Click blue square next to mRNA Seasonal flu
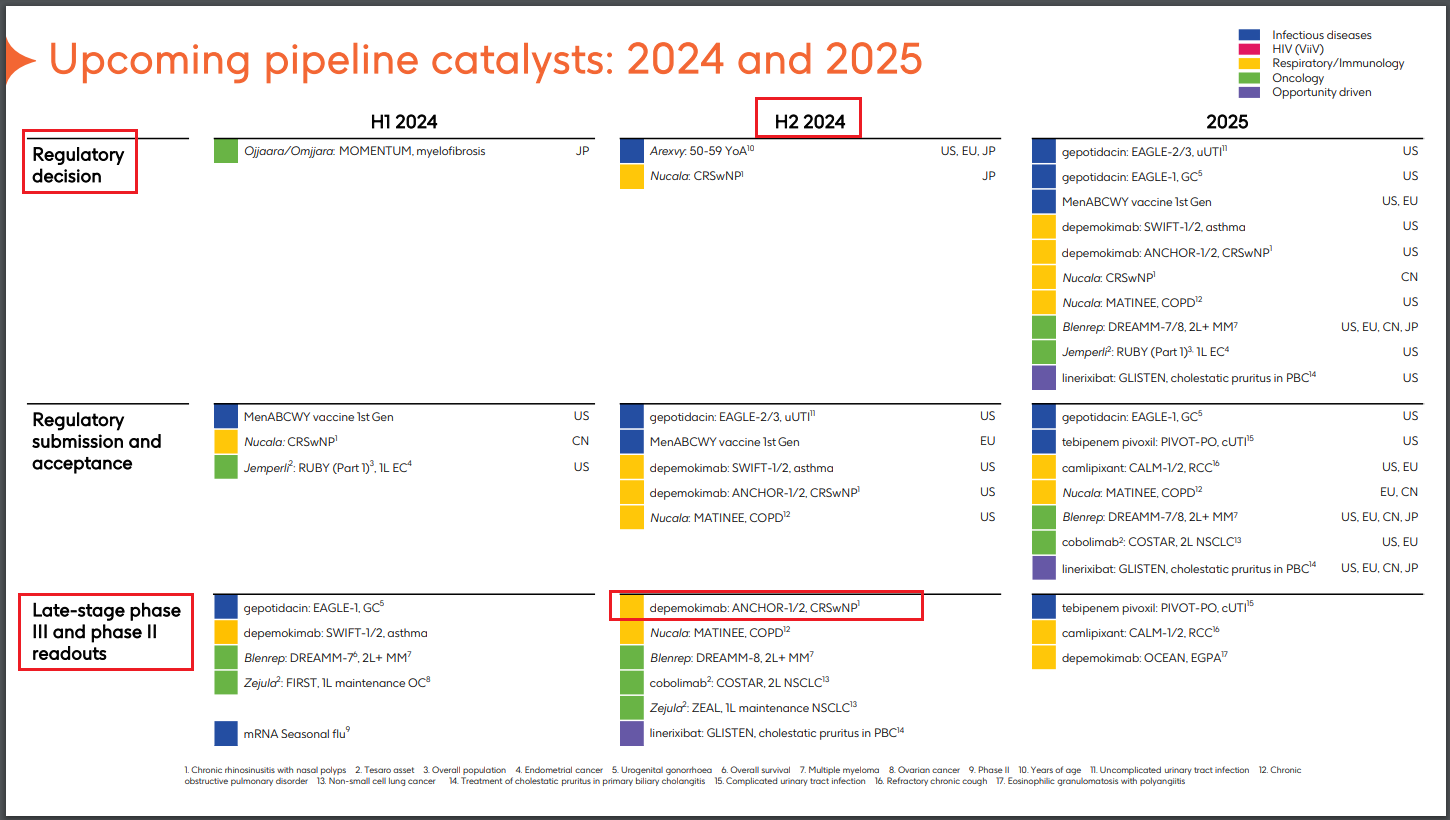 226,733
